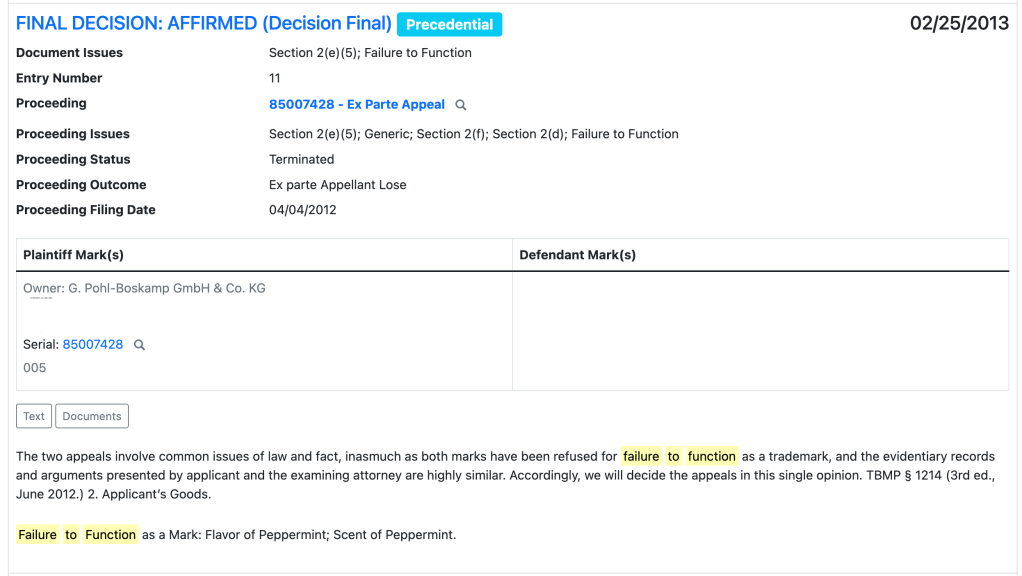
Task: Follow the Serial 85007428 link
Action: point(93,344)
